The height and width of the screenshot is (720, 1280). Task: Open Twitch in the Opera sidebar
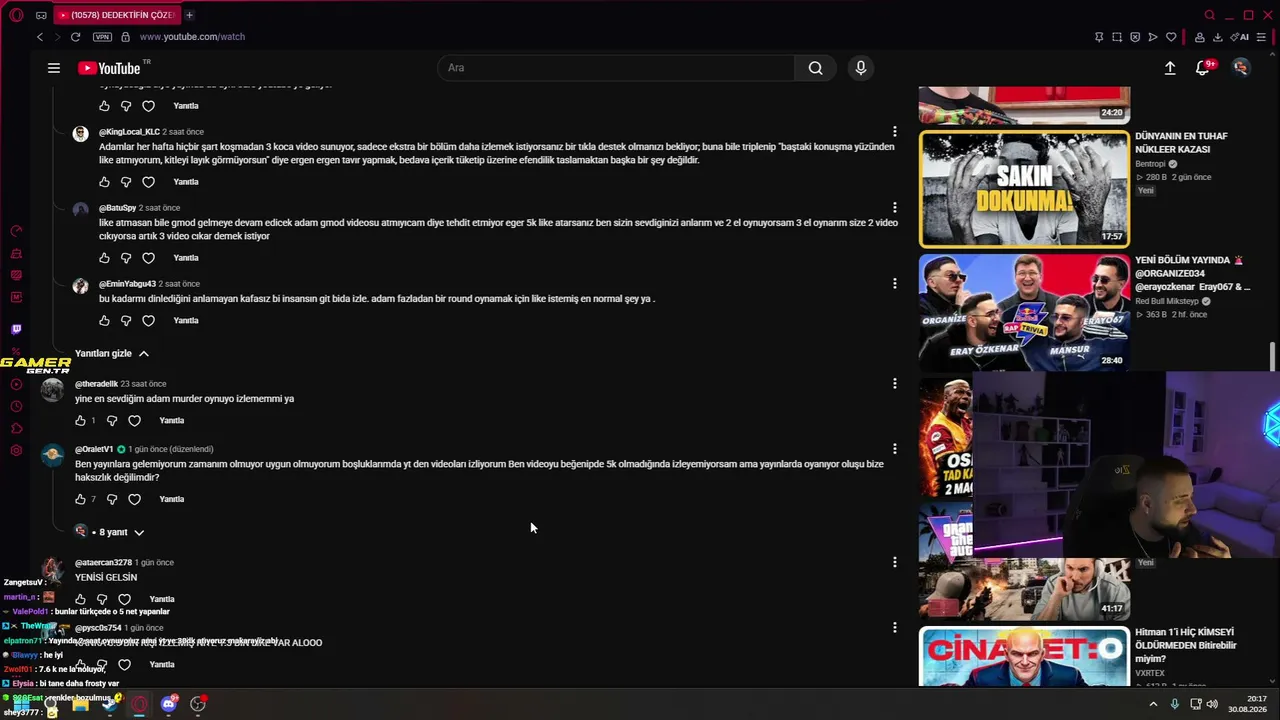[x=16, y=329]
